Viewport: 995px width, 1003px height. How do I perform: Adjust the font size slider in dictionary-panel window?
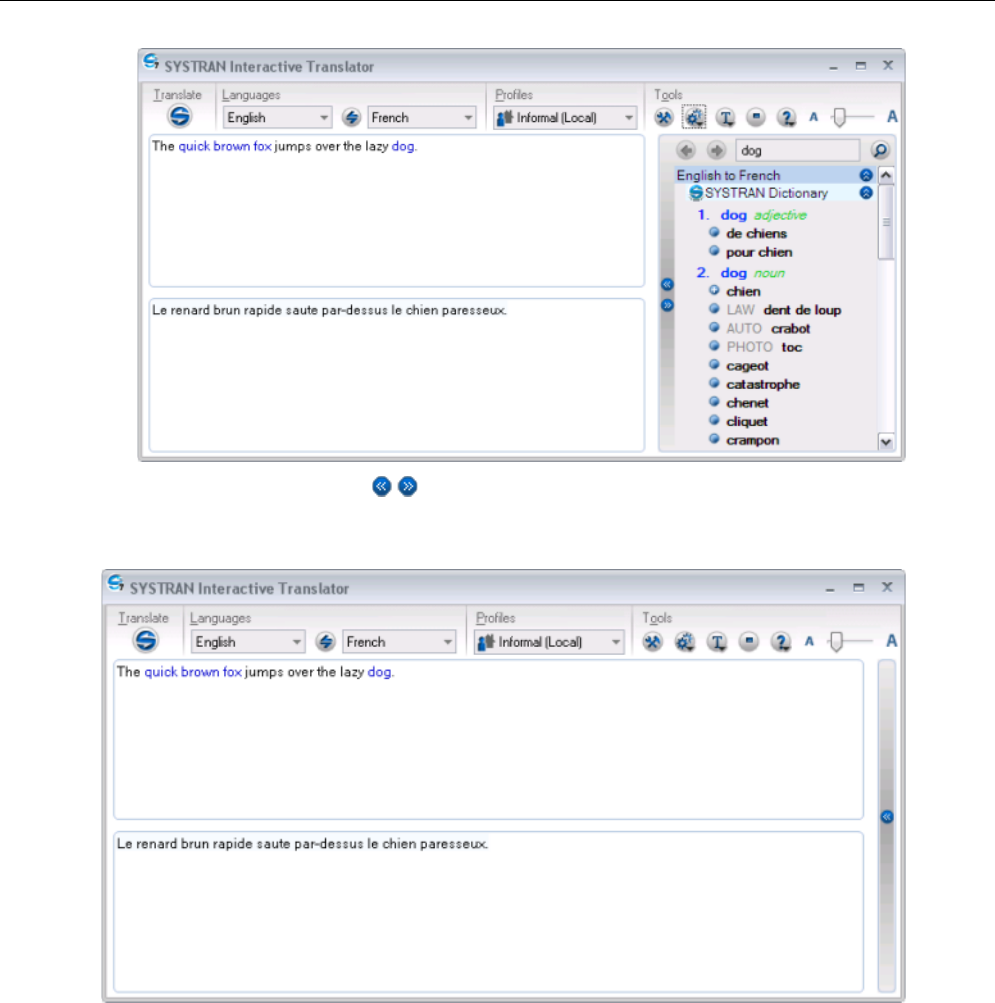tap(840, 117)
